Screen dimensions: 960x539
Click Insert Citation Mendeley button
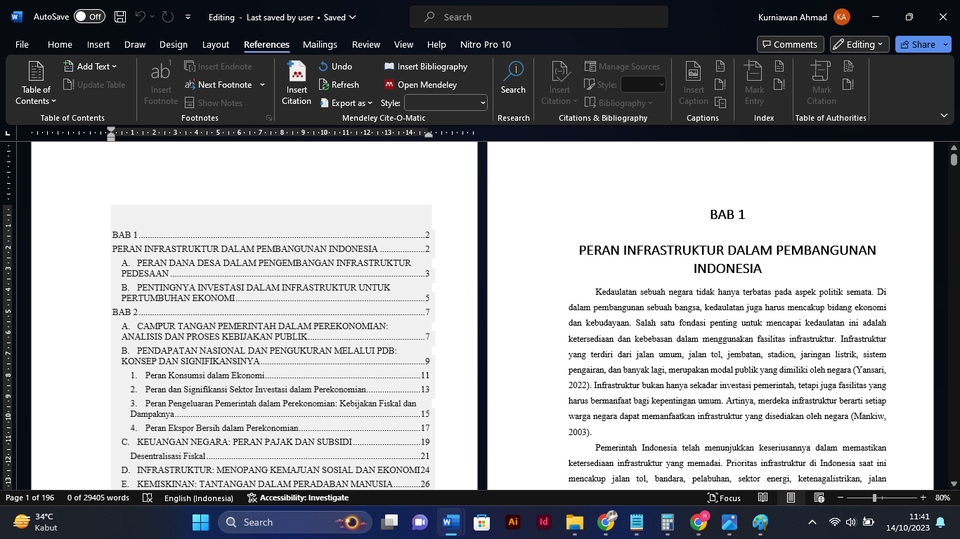[x=296, y=83]
